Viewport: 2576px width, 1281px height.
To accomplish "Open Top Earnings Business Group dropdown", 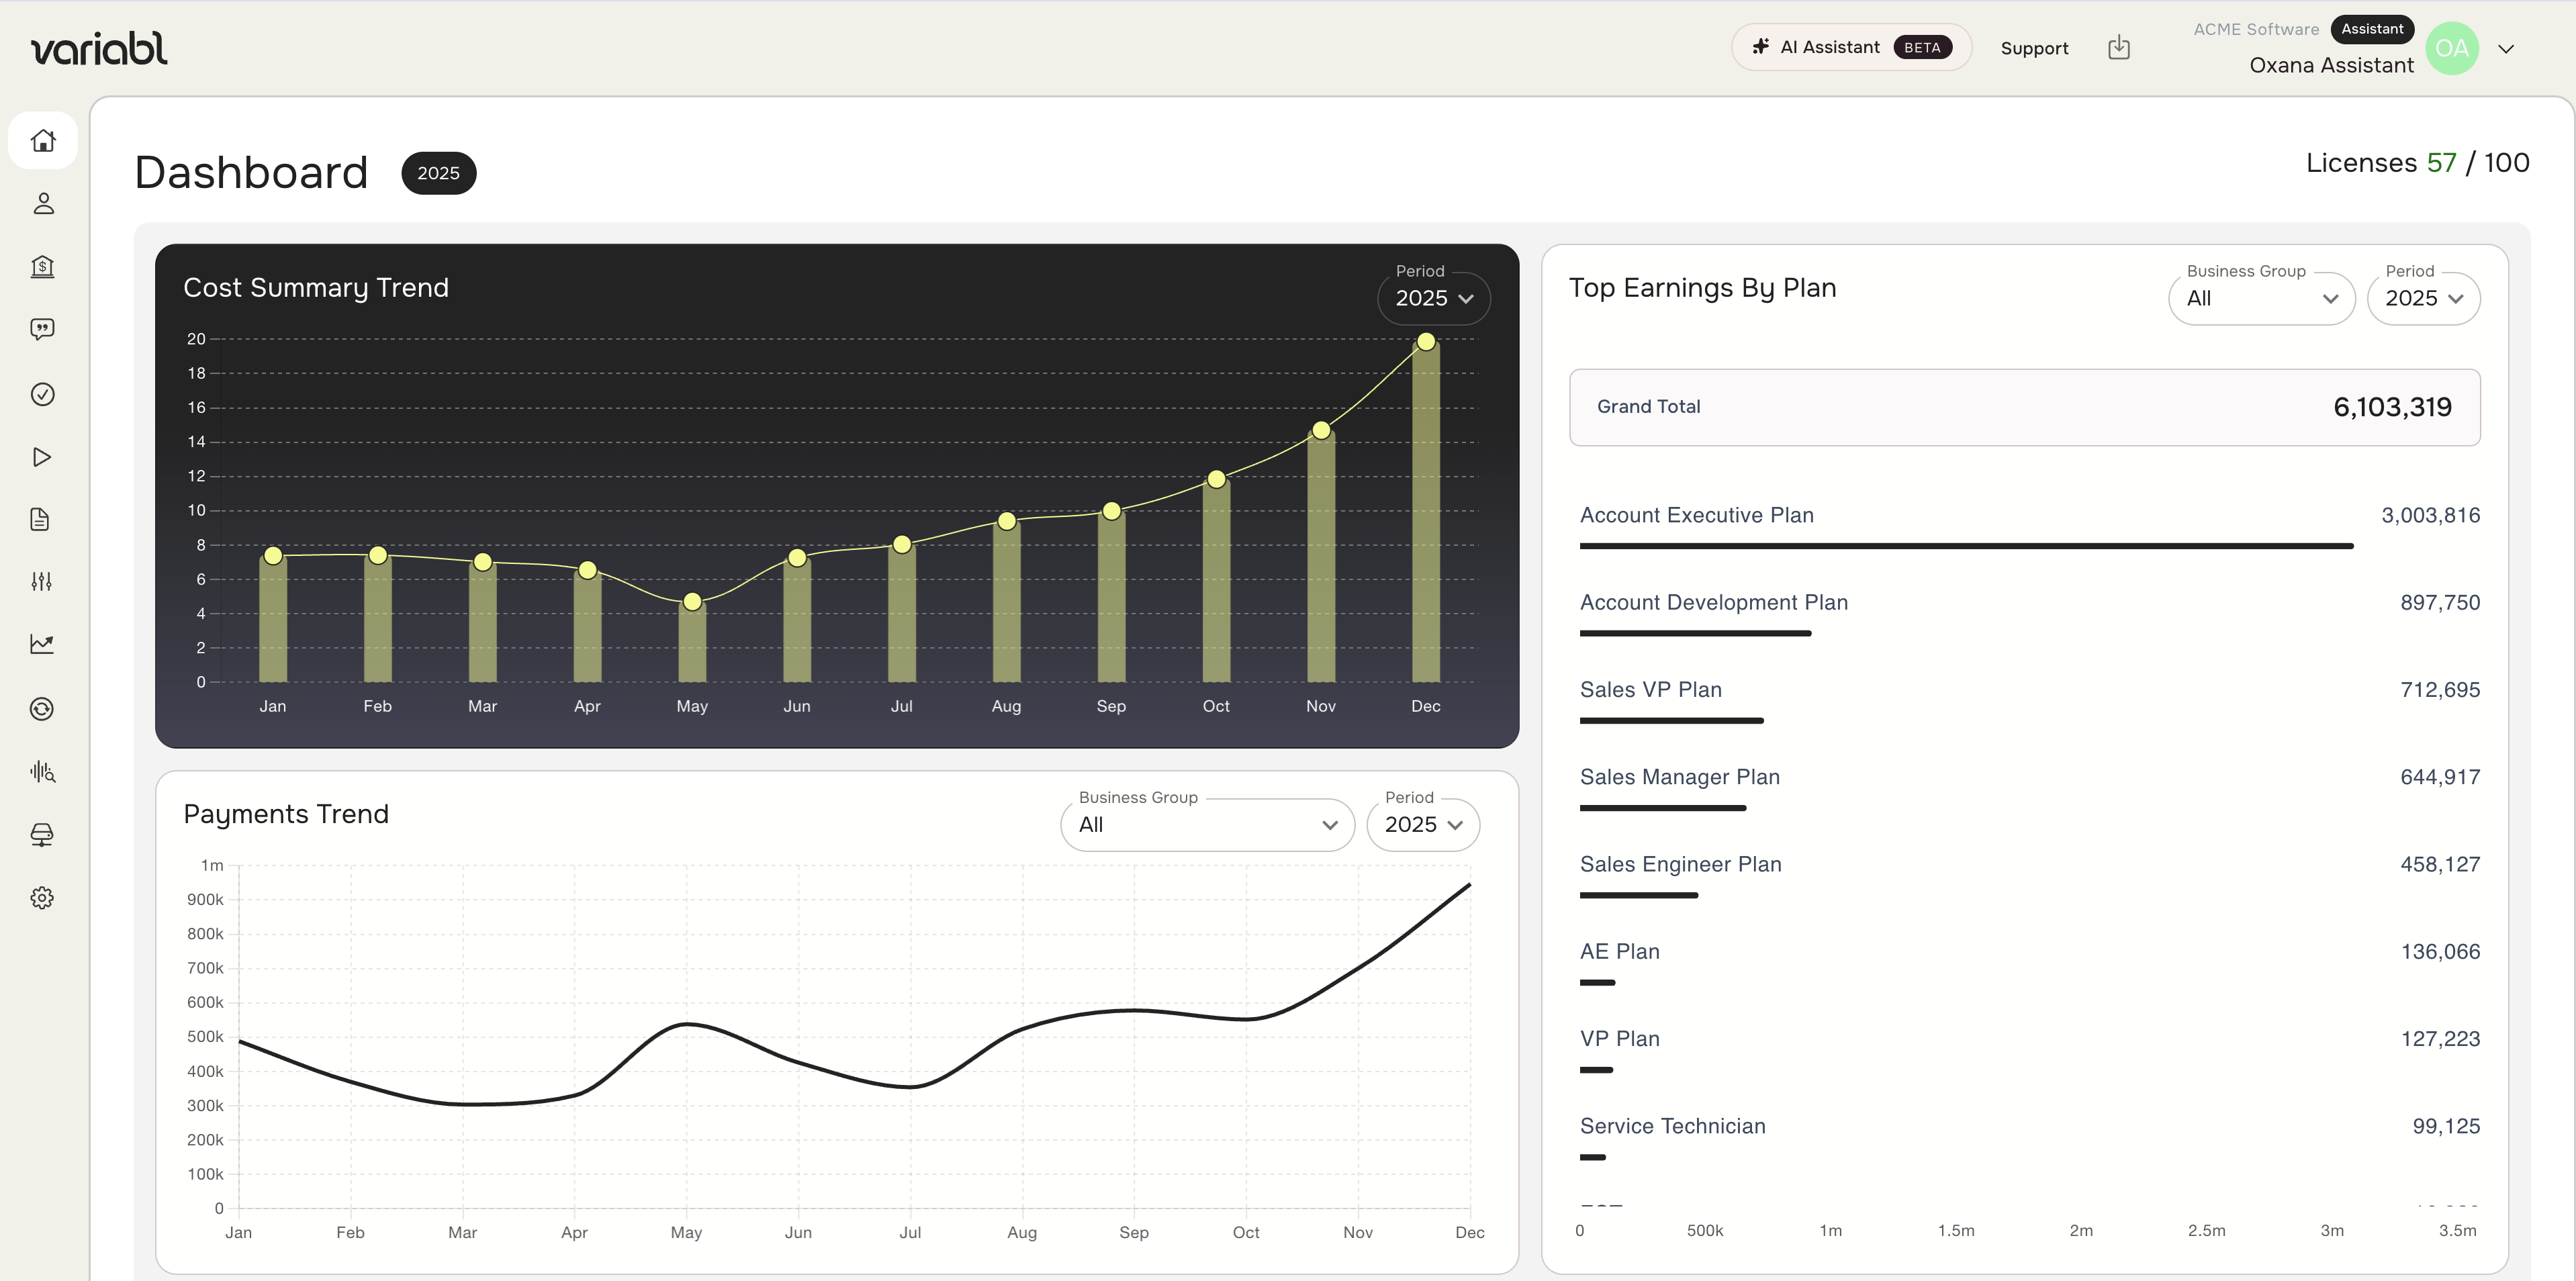I will [x=2262, y=298].
